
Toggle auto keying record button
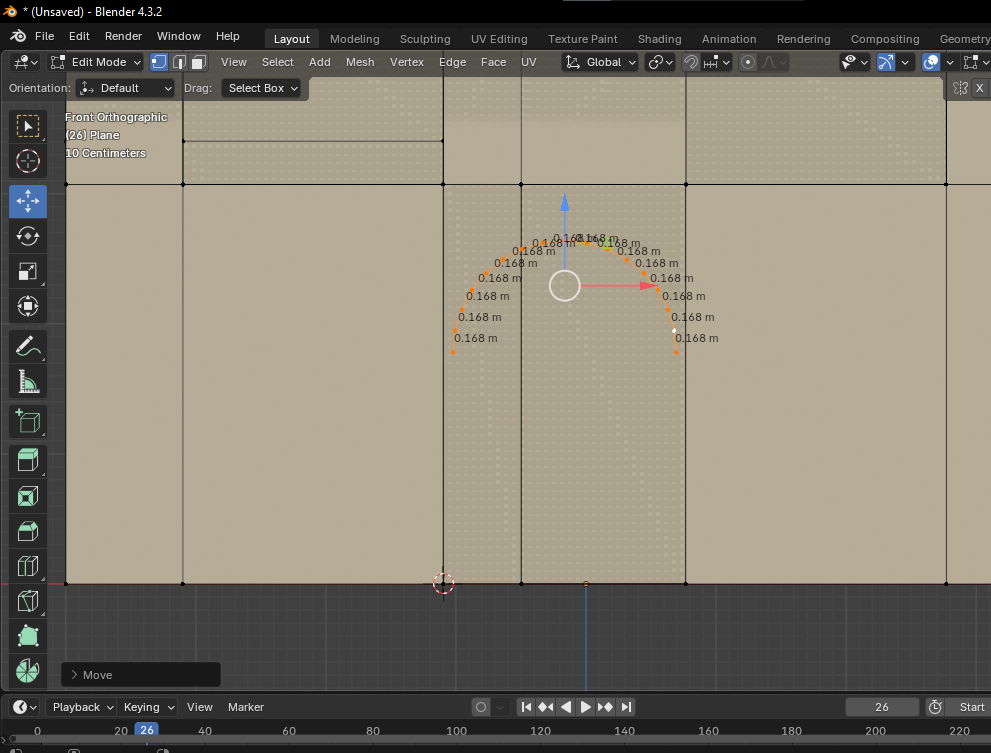coord(481,707)
